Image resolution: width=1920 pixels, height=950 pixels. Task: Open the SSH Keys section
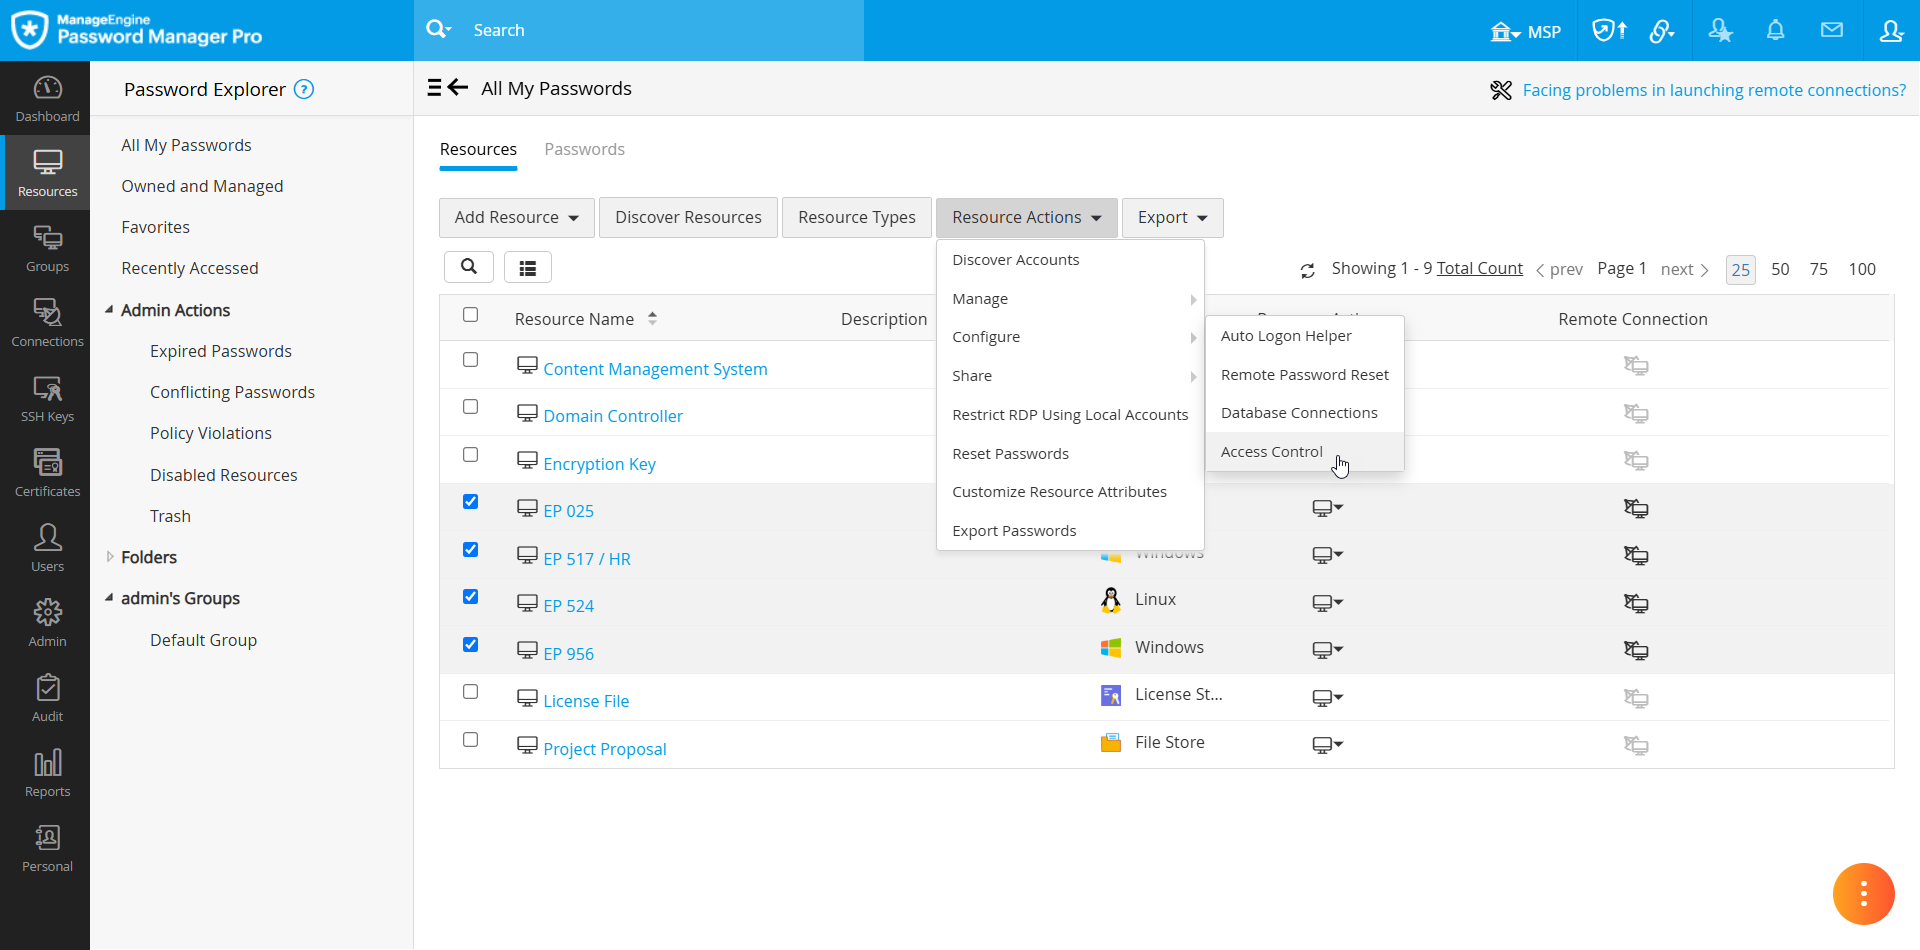(x=46, y=397)
